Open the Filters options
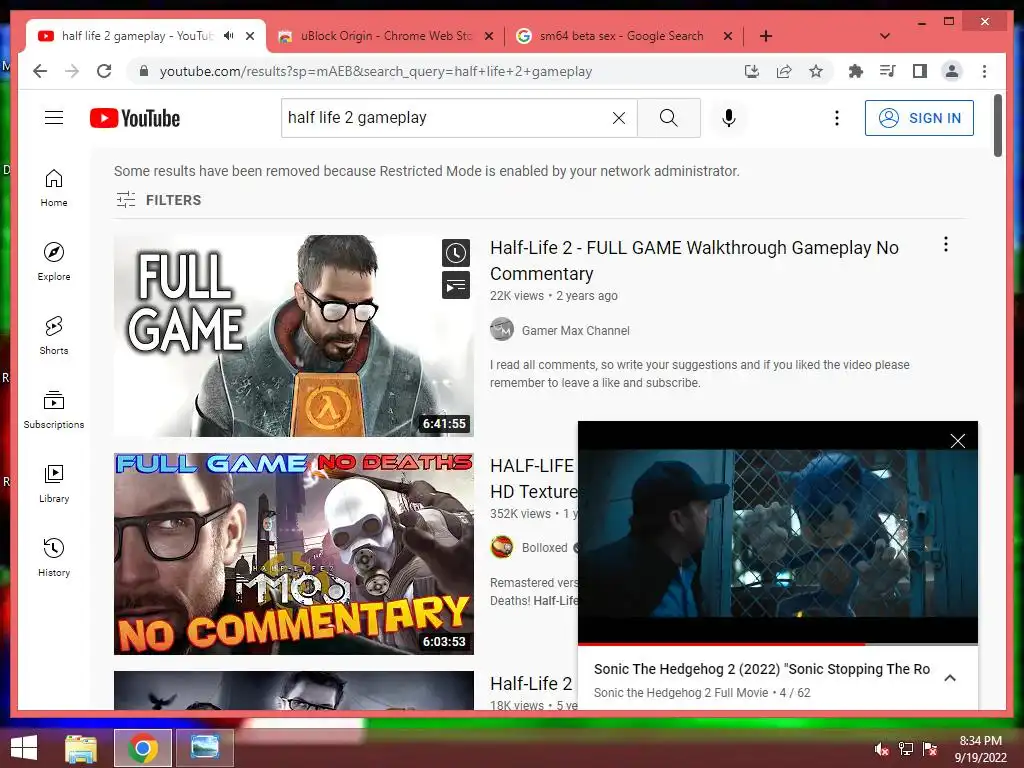This screenshot has width=1024, height=768. pyautogui.click(x=159, y=200)
